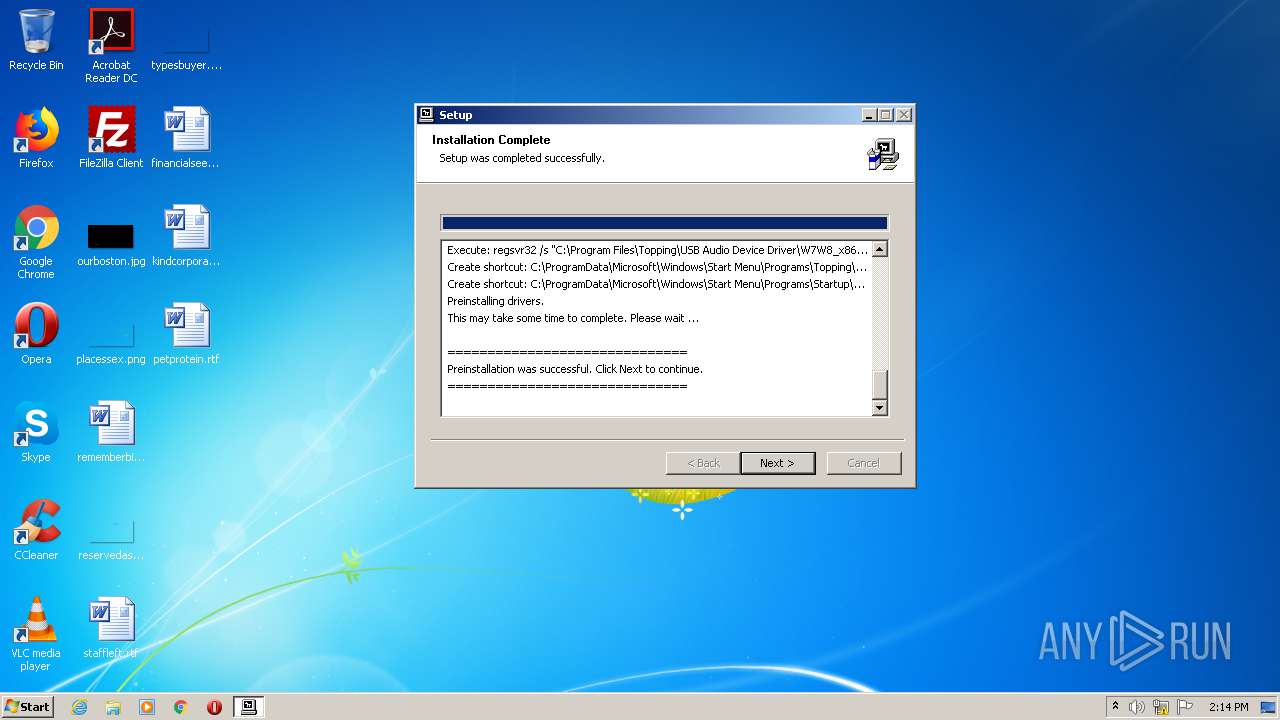1280x720 pixels.
Task: Select the typesbuyer desktop file
Action: [x=186, y=41]
